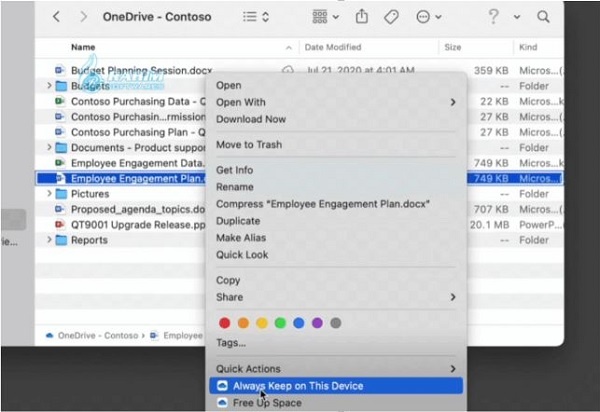Expand Open With submenu
The height and width of the screenshot is (412, 600).
(x=336, y=102)
